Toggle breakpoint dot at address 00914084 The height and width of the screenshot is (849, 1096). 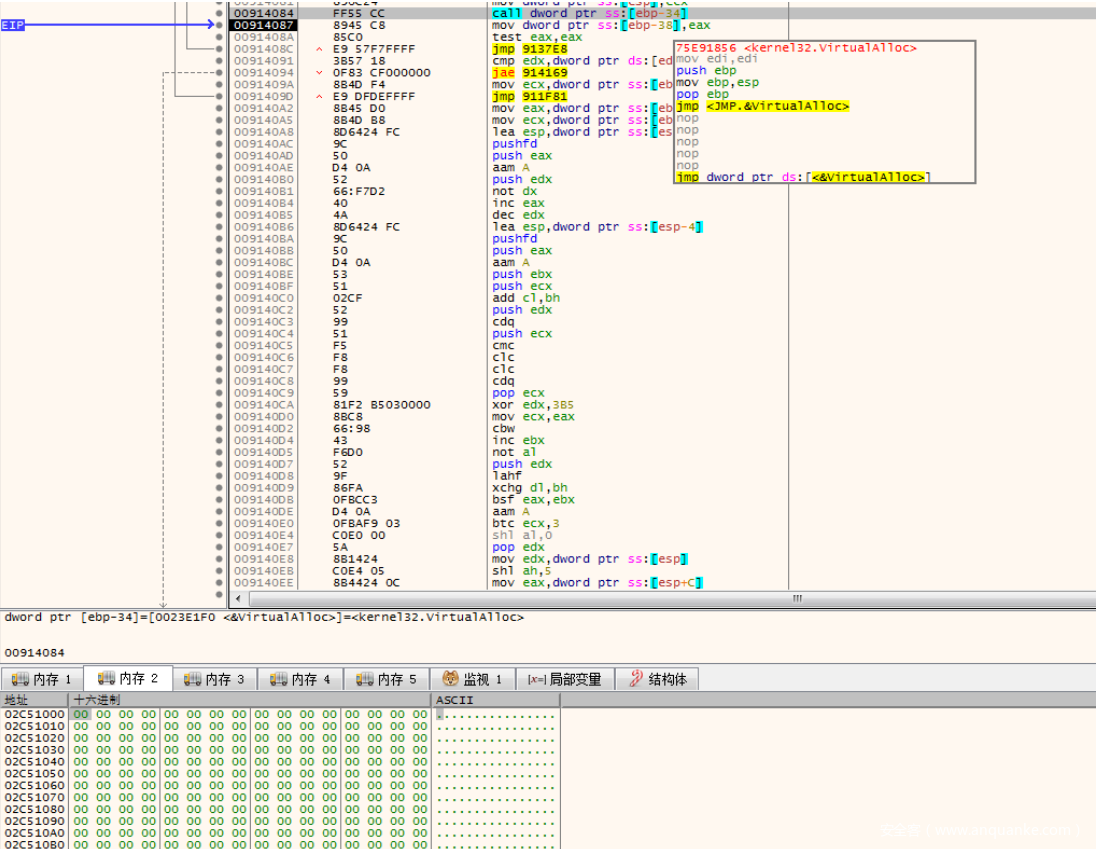coord(219,14)
